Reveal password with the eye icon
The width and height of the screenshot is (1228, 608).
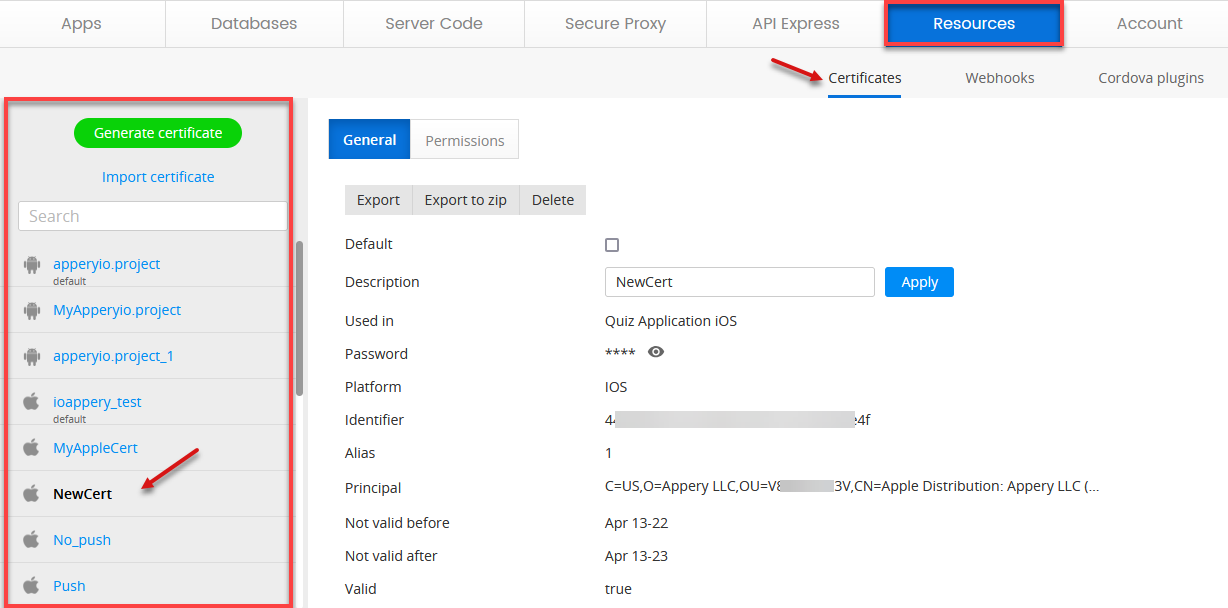coord(656,352)
